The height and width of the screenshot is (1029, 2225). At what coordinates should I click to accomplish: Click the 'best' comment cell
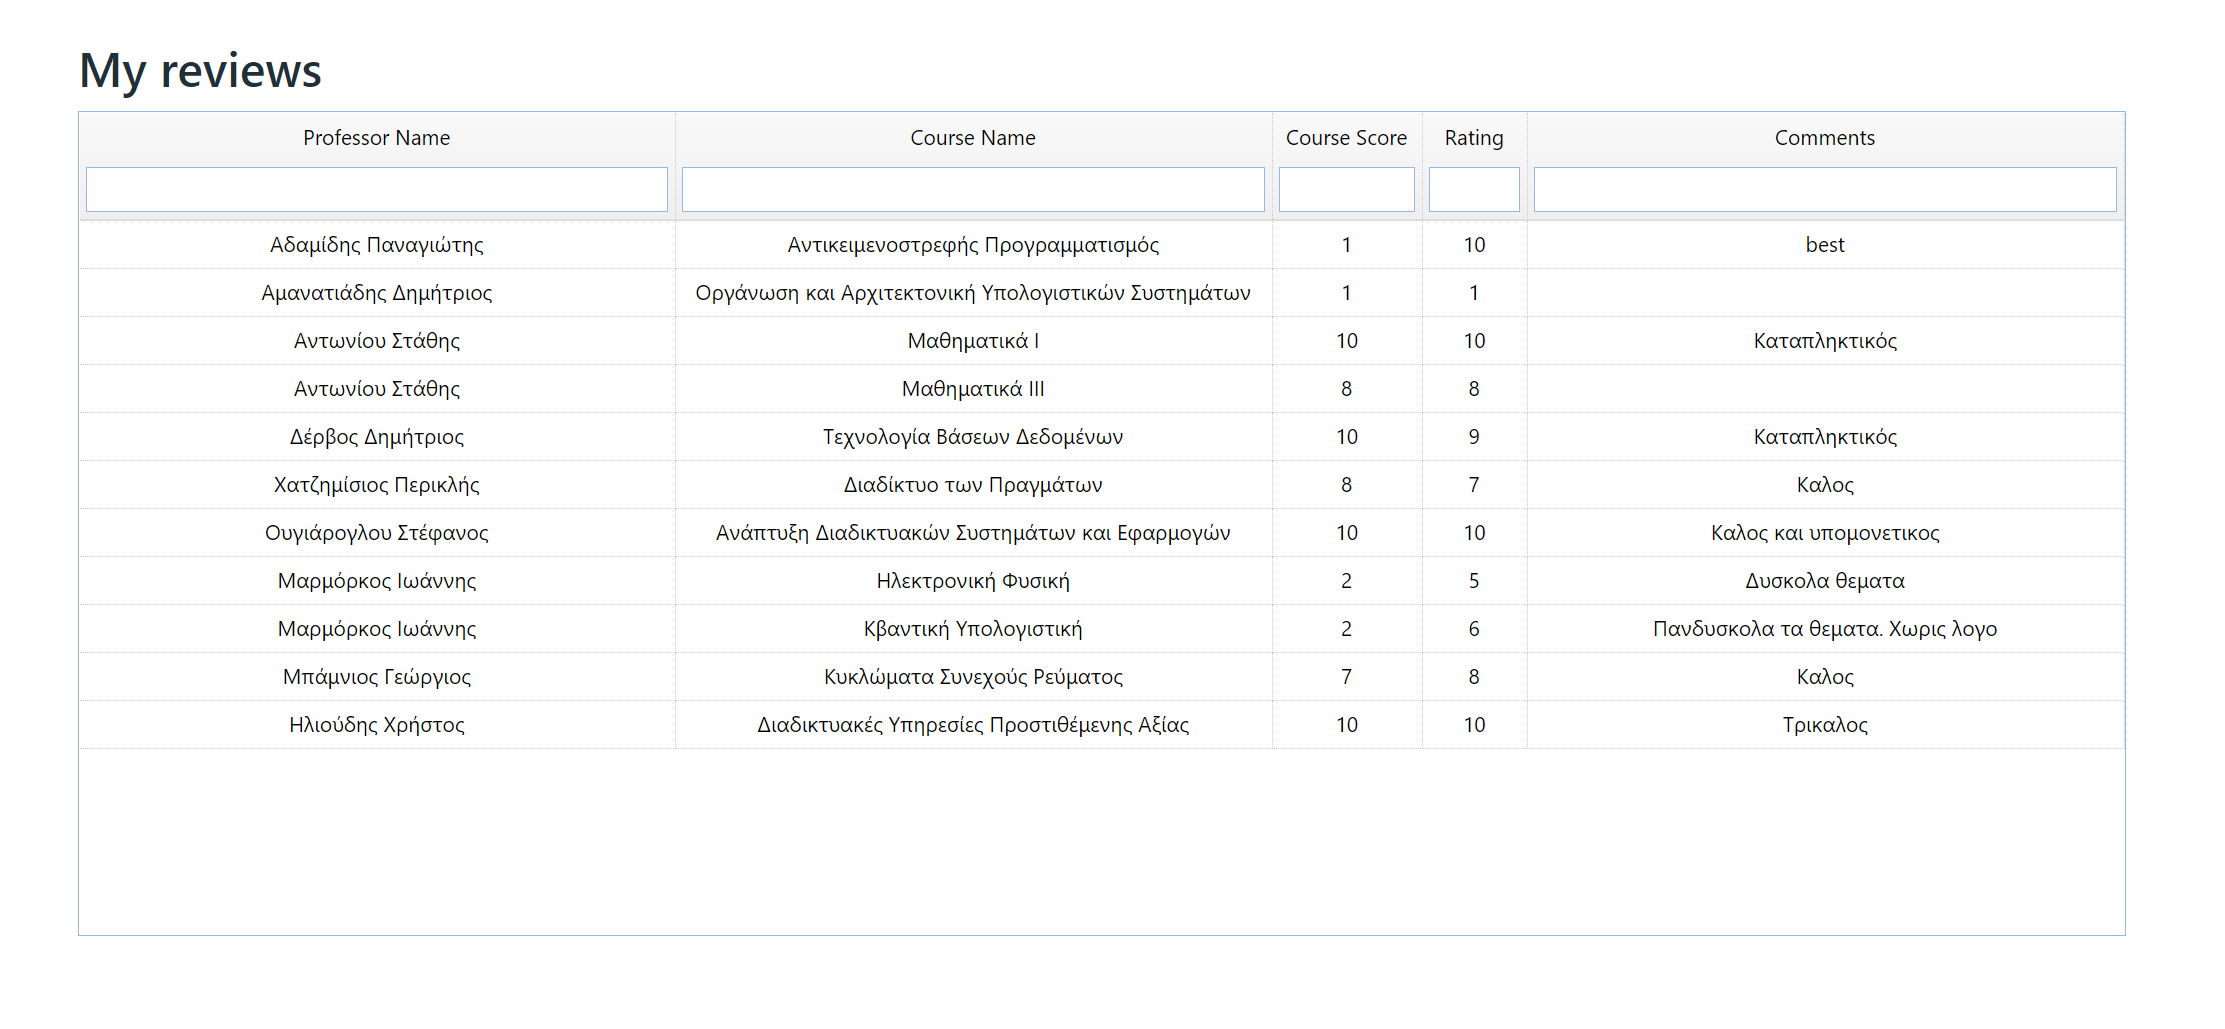point(1825,245)
